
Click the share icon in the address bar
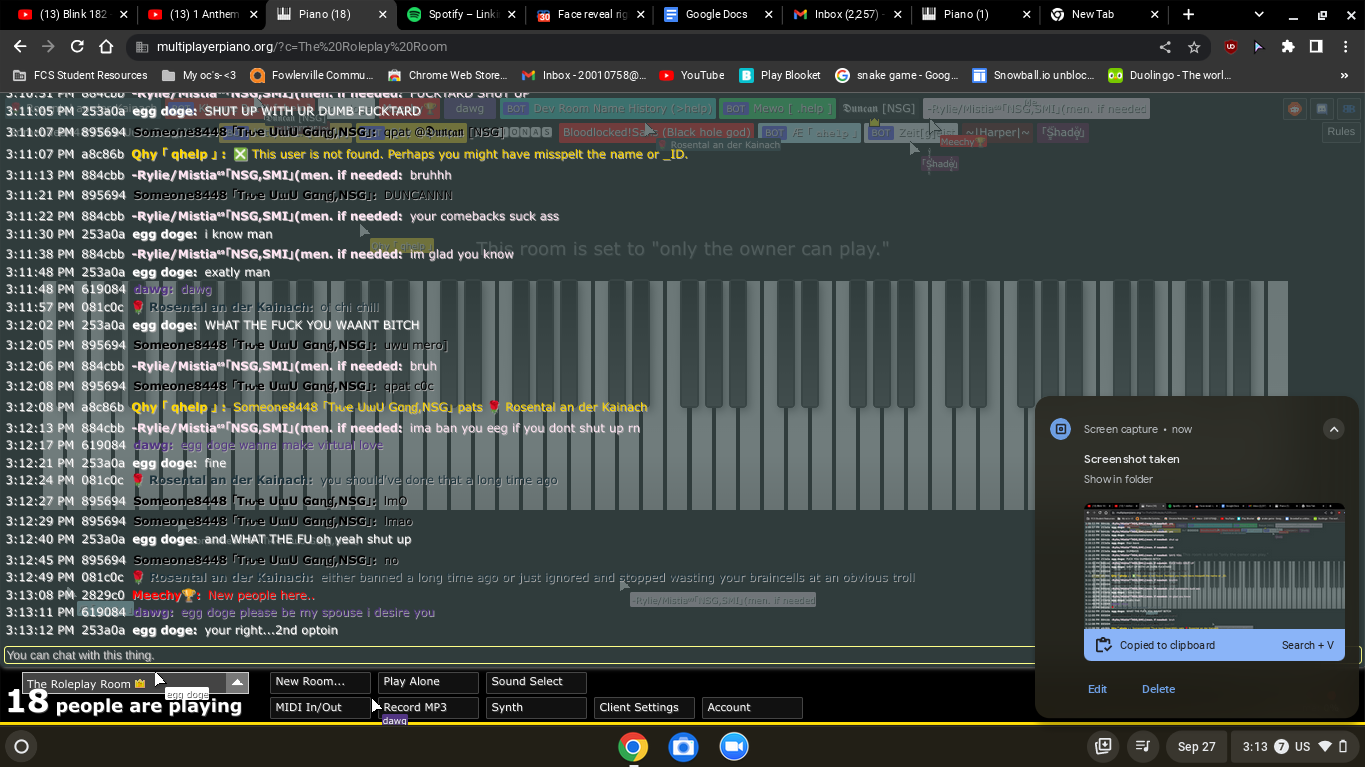1165,47
